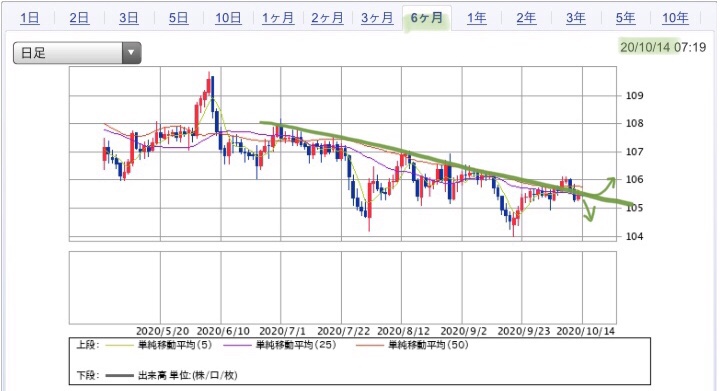The height and width of the screenshot is (391, 723).
Task: Show the 1ヶ月 chart range
Action: tap(278, 18)
